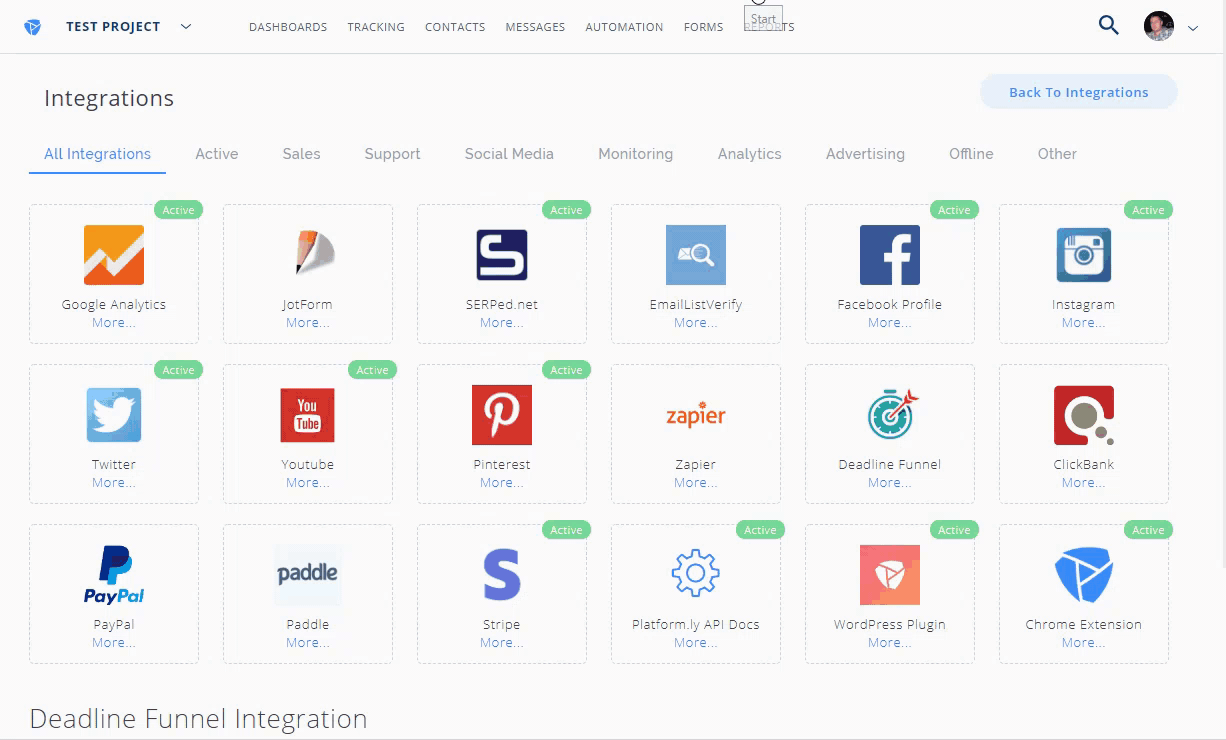The width and height of the screenshot is (1226, 740).
Task: Switch to the Analytics tab
Action: pyautogui.click(x=749, y=154)
